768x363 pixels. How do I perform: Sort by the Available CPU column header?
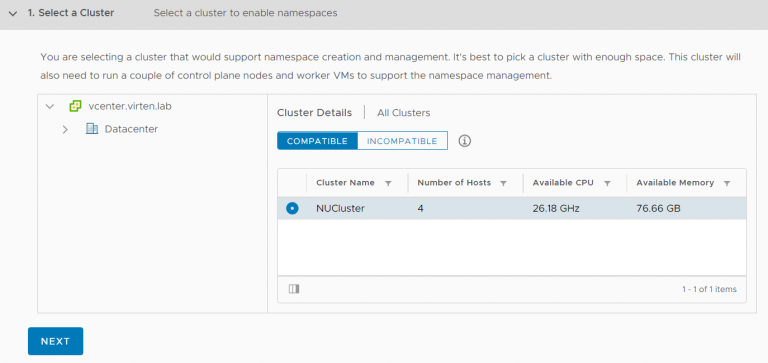point(563,183)
